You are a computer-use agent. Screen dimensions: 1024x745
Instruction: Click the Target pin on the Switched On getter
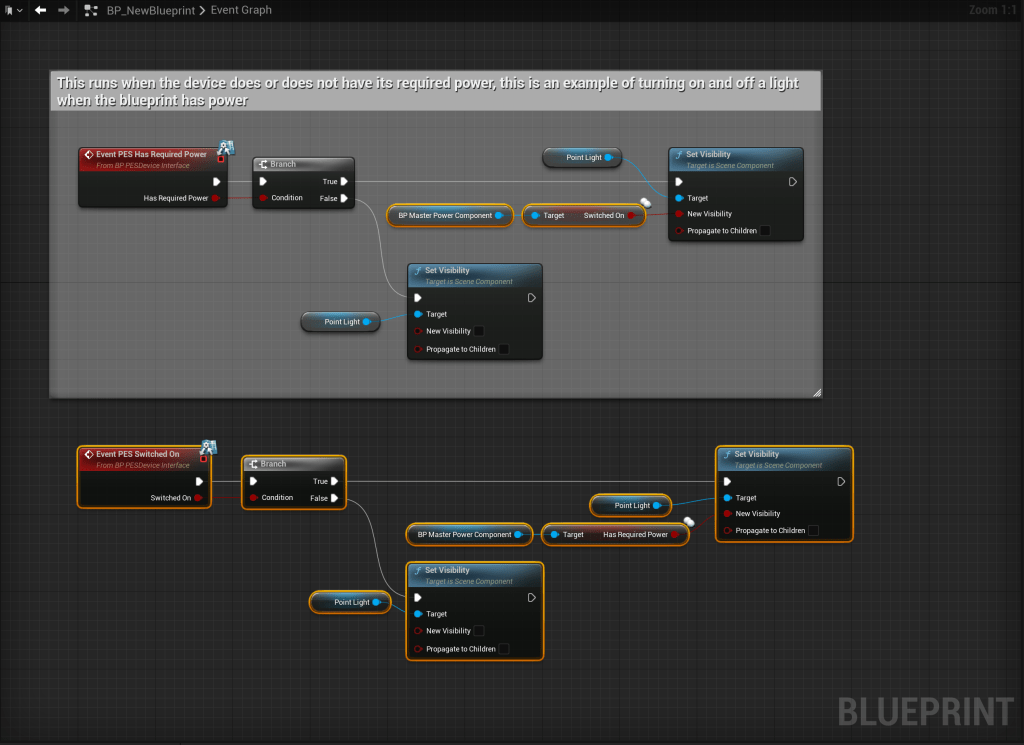click(x=536, y=215)
